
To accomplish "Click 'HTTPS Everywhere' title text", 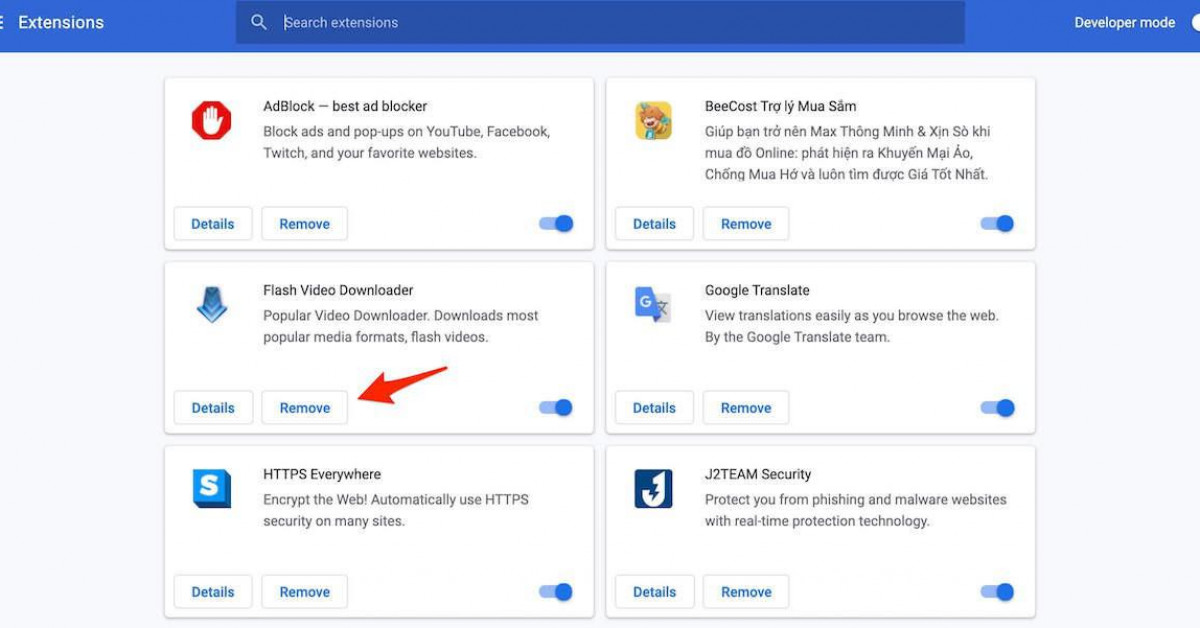I will (322, 474).
